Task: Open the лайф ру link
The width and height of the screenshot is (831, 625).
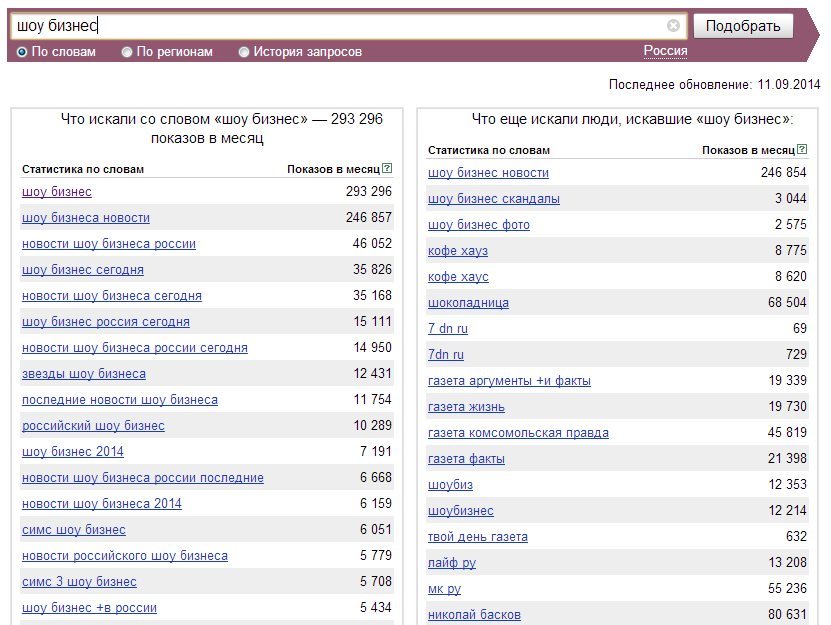Action: (452, 562)
